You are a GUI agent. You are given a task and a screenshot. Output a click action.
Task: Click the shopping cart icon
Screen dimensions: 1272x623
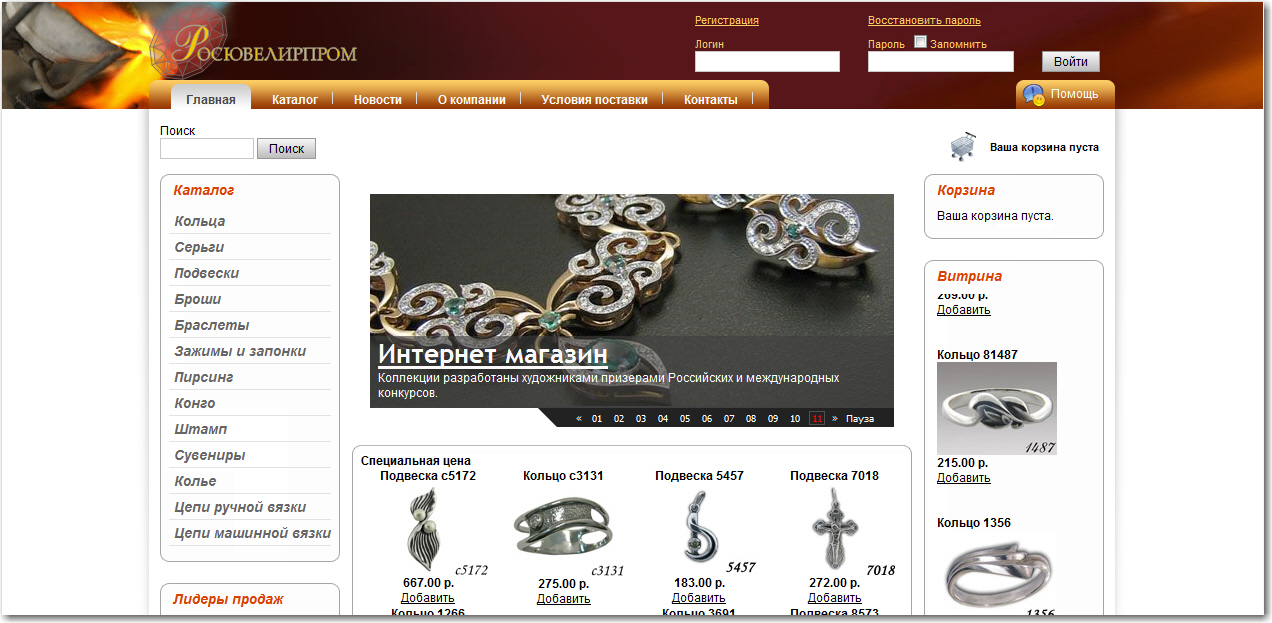coord(962,146)
